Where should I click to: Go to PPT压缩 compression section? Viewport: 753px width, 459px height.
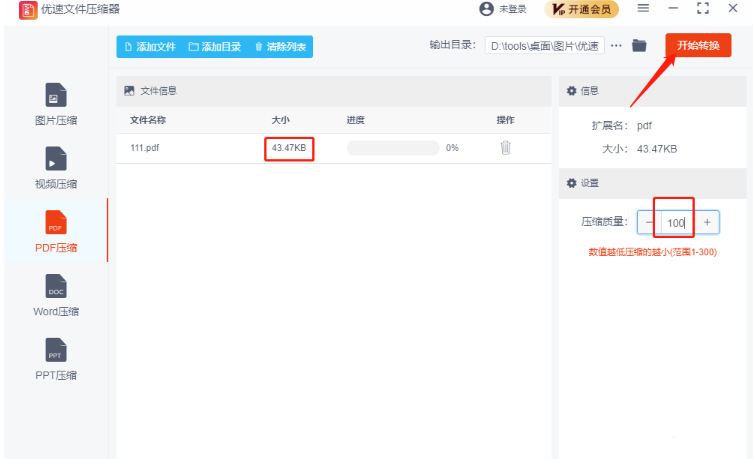pyautogui.click(x=56, y=359)
